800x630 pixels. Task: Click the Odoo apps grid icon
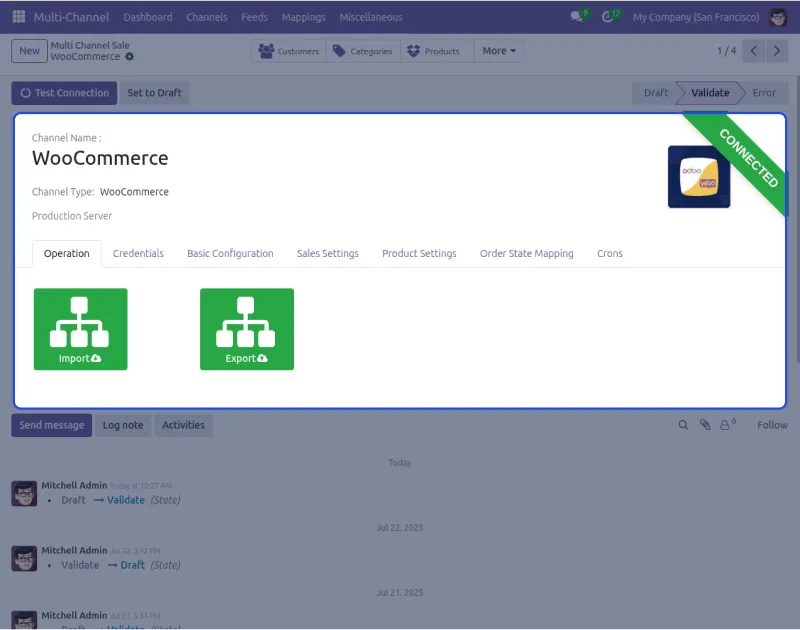[x=17, y=17]
